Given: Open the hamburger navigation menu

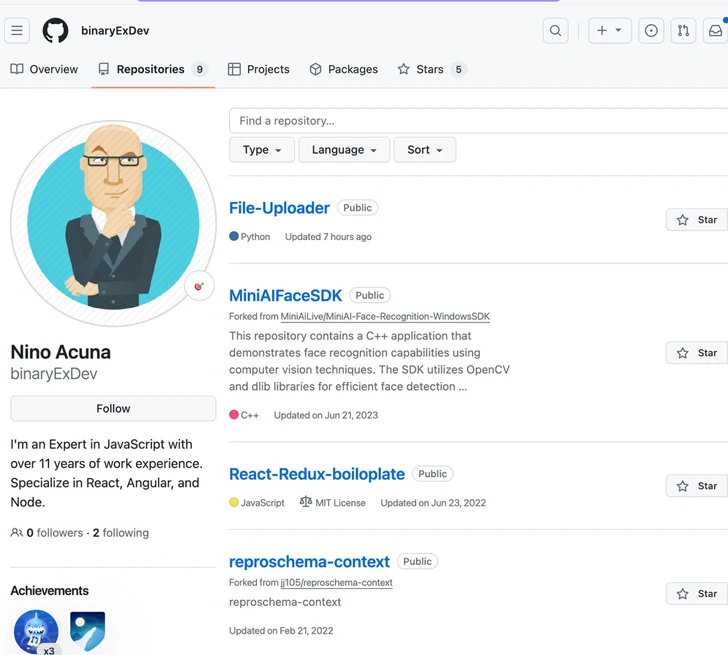Looking at the screenshot, I should 17,31.
